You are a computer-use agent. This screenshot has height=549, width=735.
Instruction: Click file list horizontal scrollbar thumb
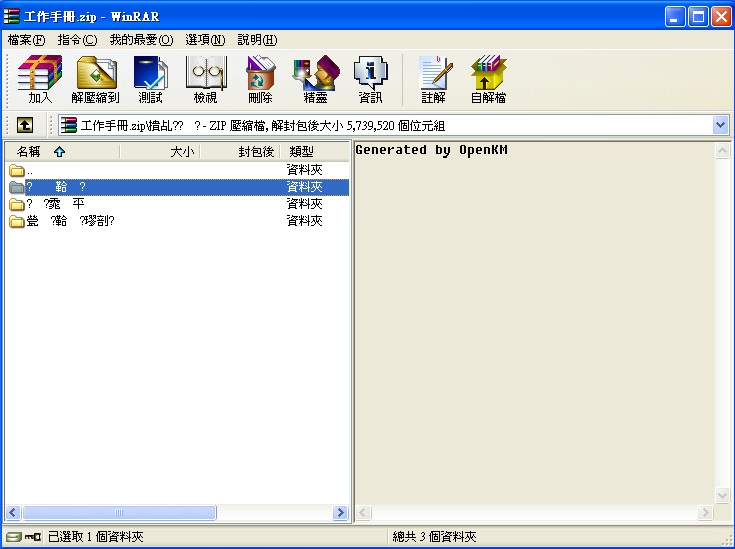[x=119, y=512]
